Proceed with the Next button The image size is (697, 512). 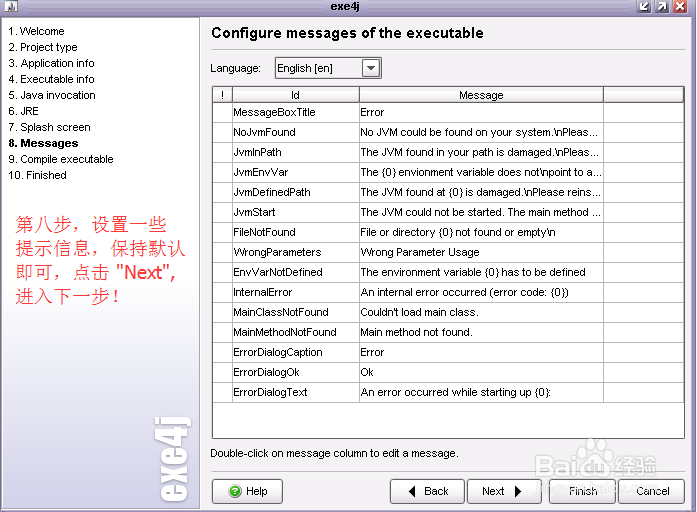tap(504, 491)
